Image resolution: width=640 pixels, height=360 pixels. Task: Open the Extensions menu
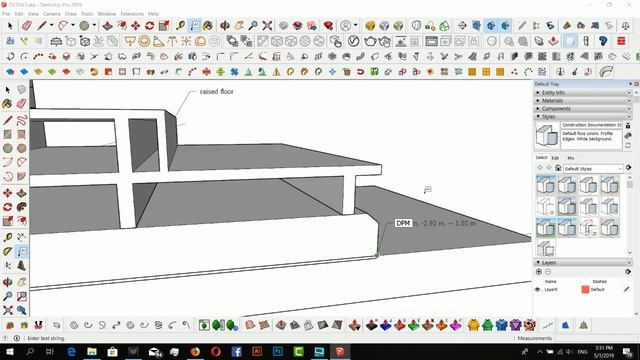pos(132,14)
